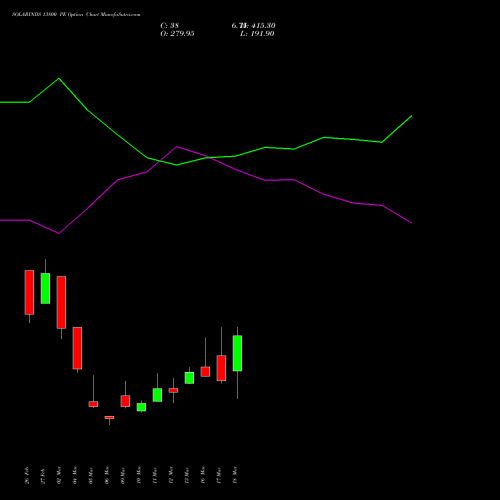This screenshot has width=500, height=500.
Task: Click the red candlestick for 04 Mar
Action: 77,348
